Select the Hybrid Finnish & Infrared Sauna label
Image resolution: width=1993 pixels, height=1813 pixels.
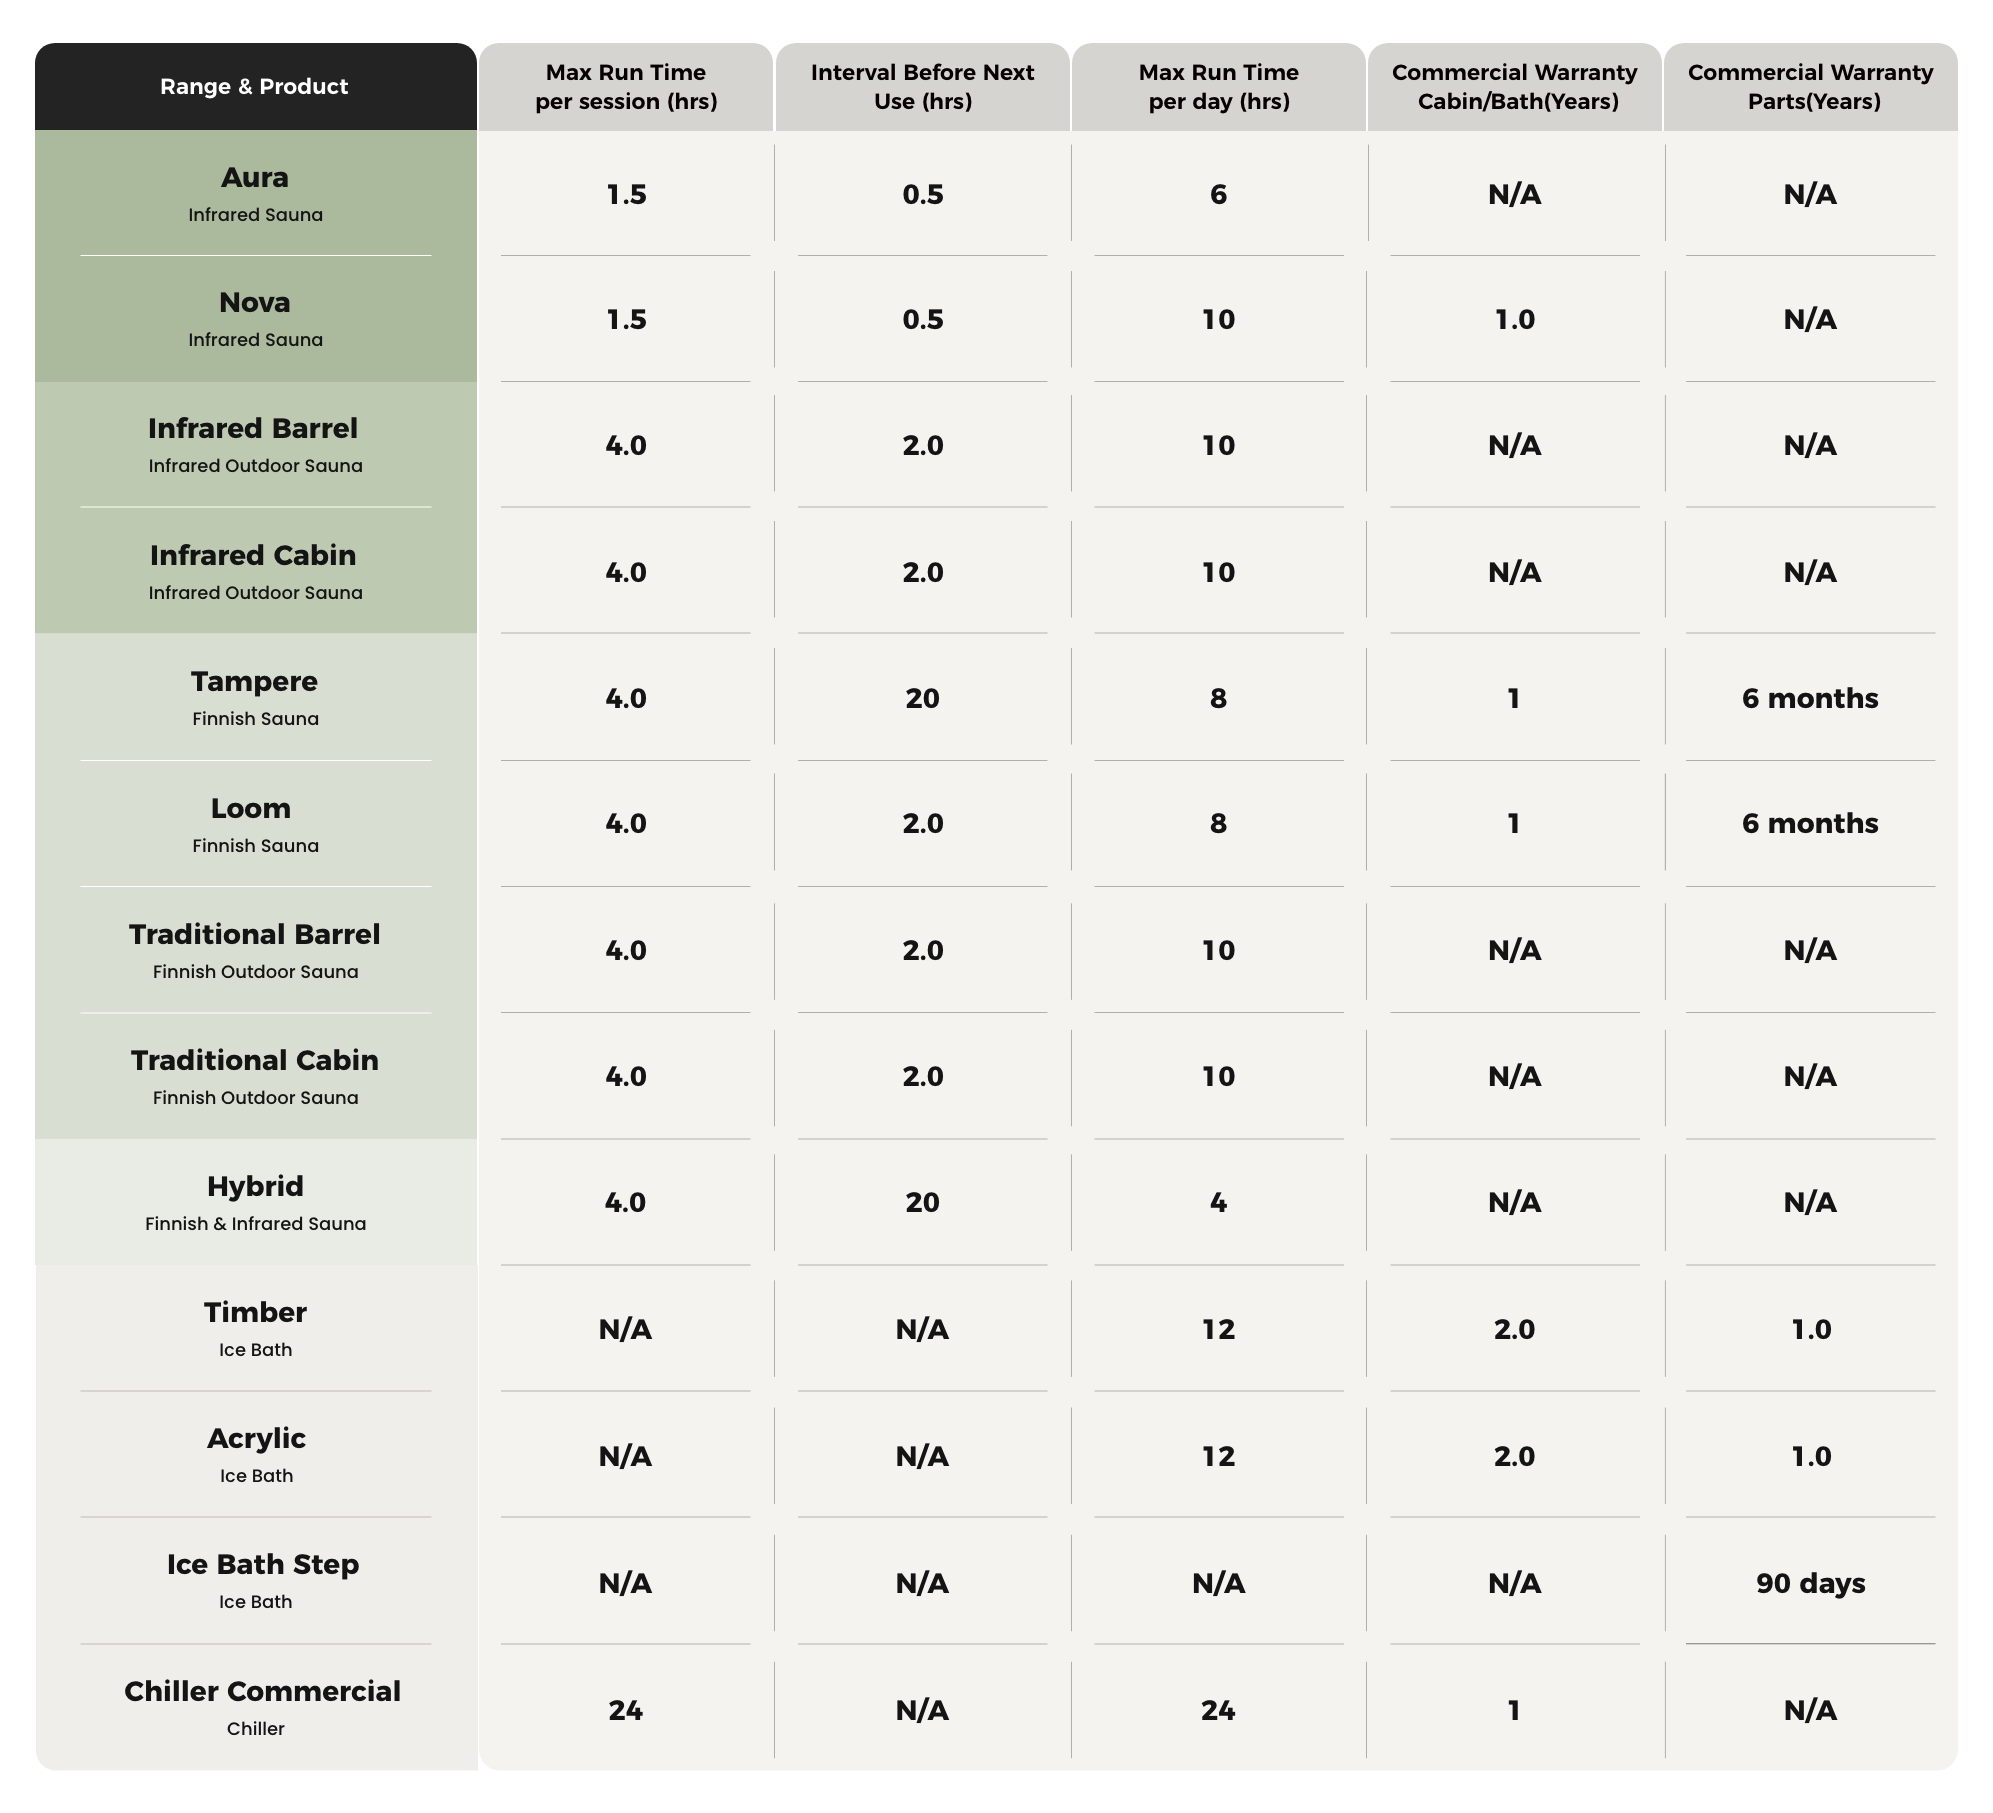(255, 1202)
